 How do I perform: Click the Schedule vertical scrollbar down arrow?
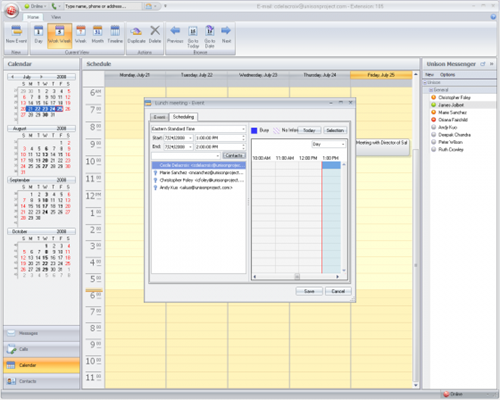pos(416,385)
